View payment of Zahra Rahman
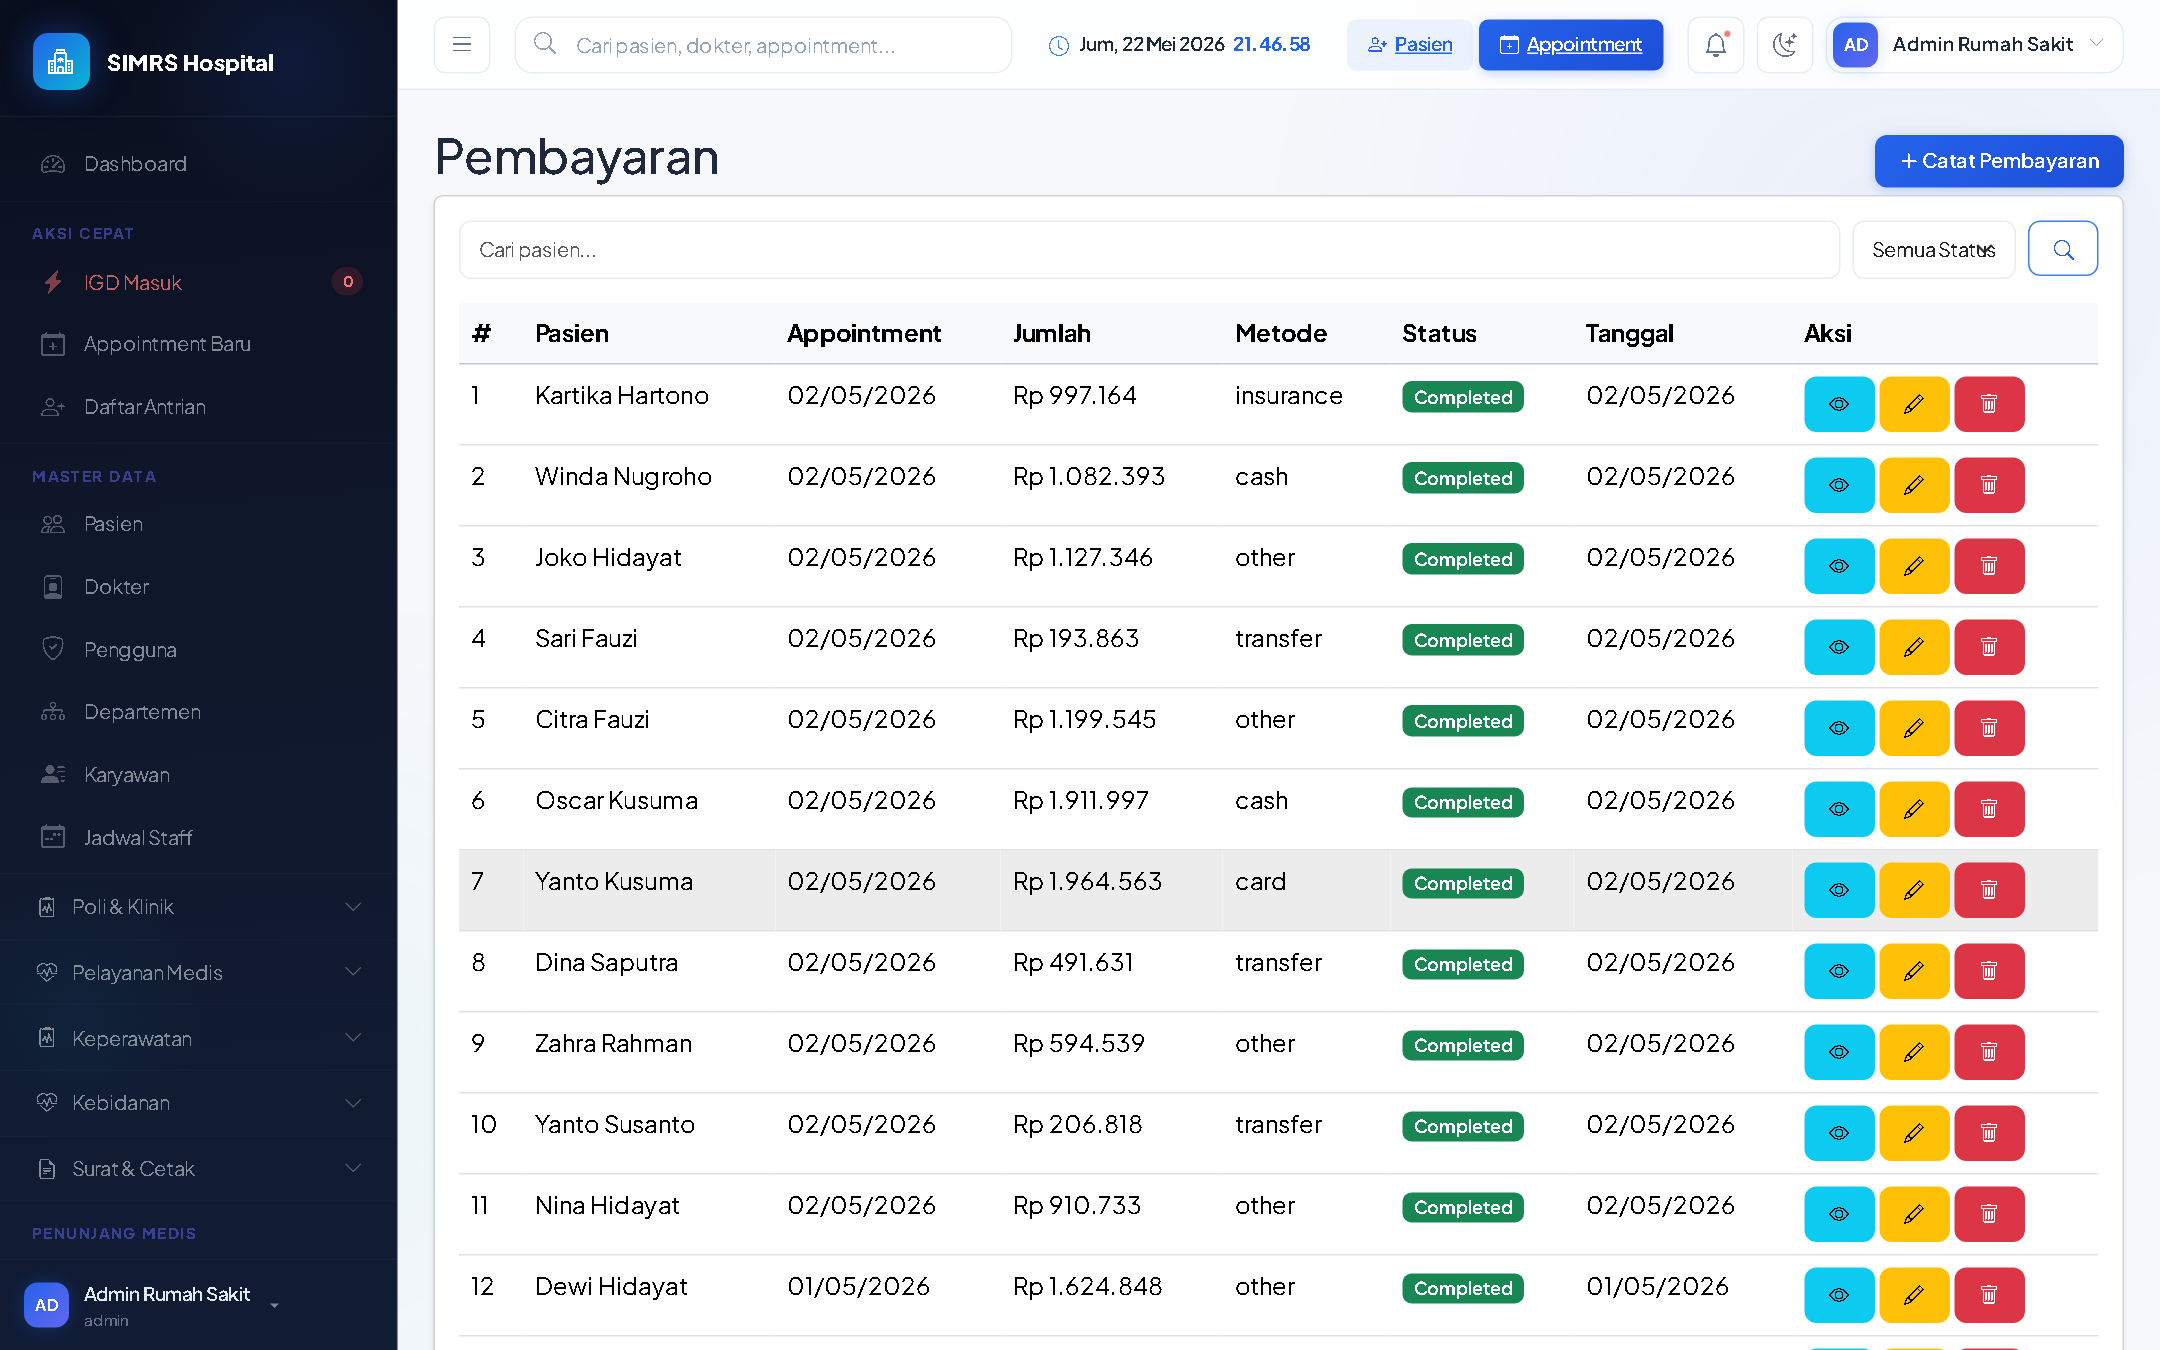This screenshot has height=1350, width=2160. (x=1839, y=1052)
